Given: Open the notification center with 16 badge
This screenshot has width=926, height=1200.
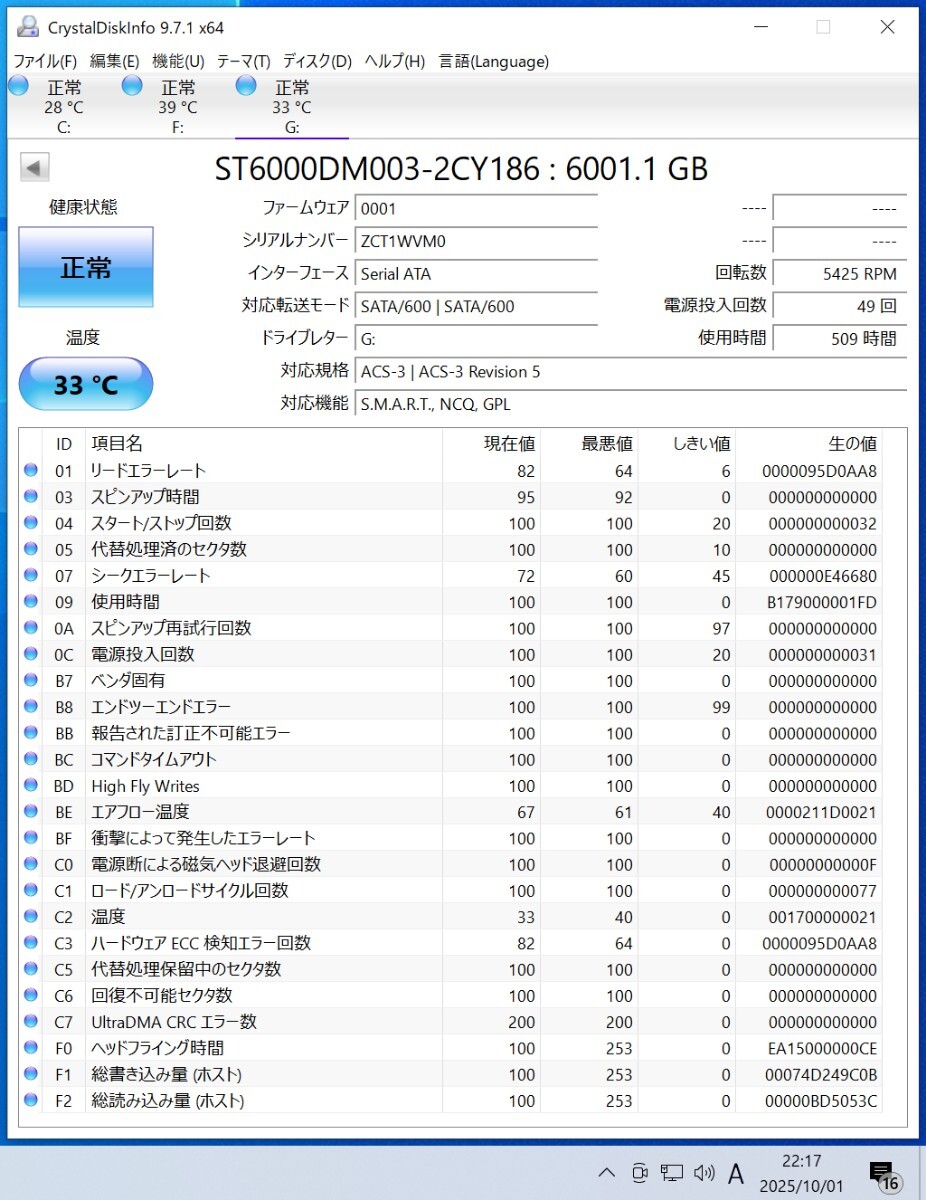Looking at the screenshot, I should coord(884,1175).
